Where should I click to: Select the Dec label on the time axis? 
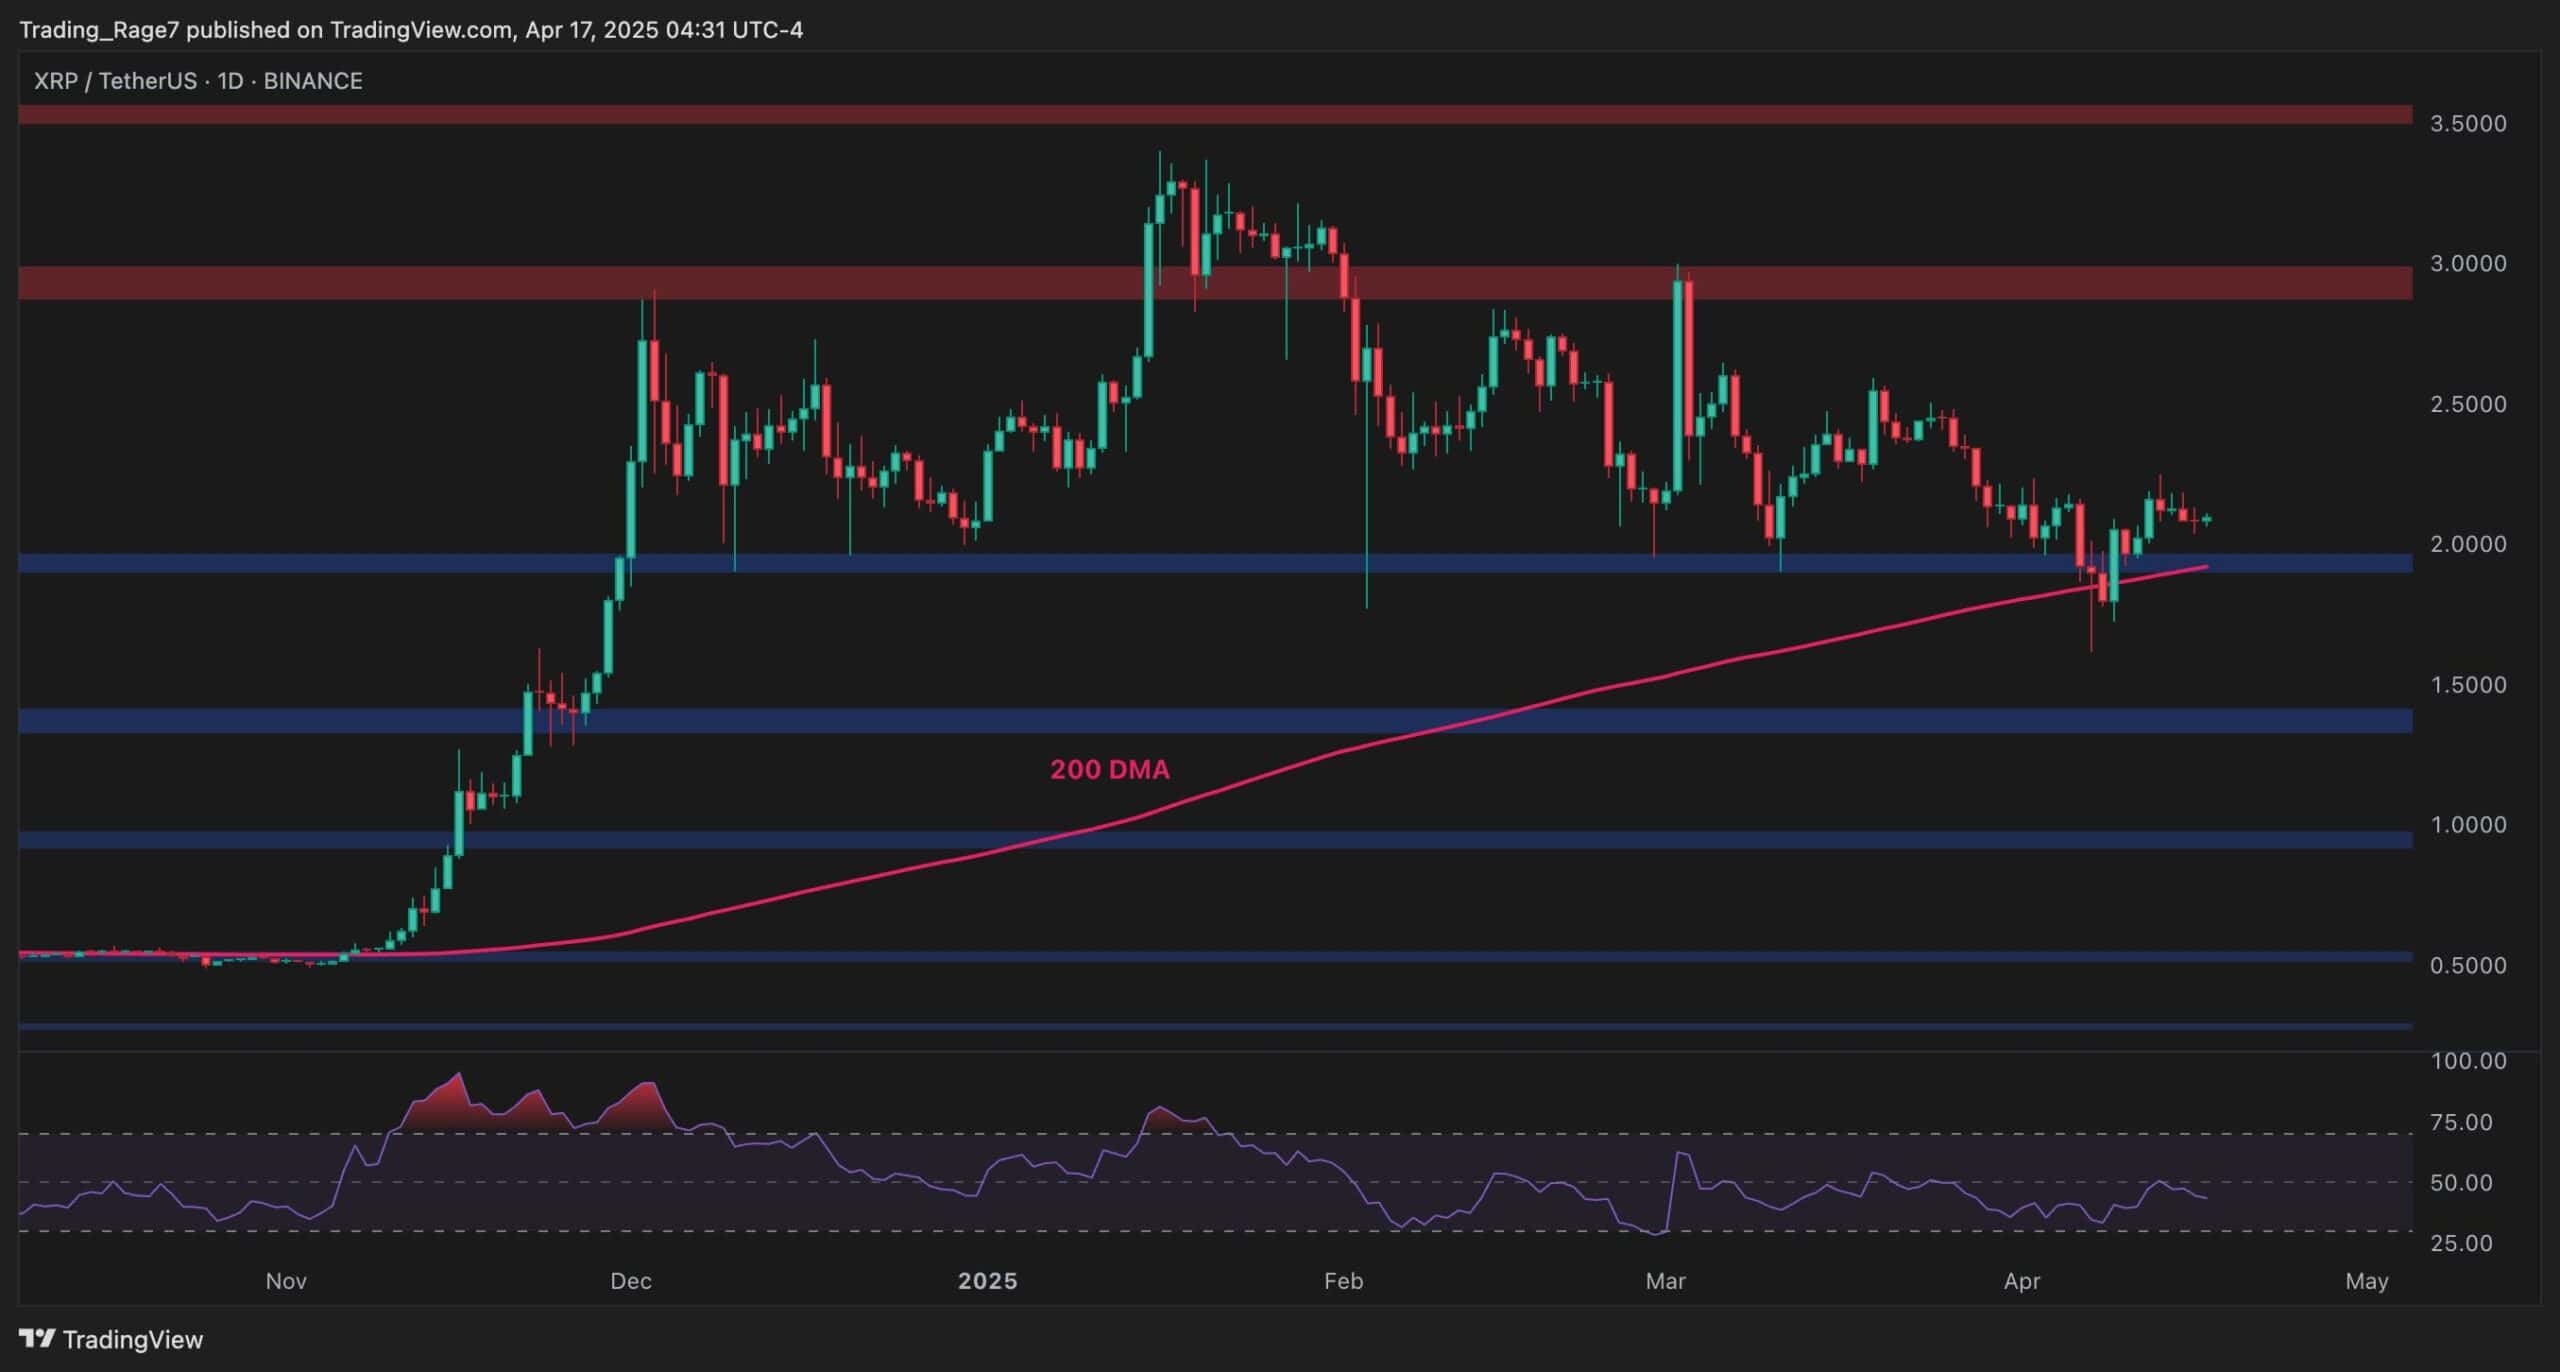coord(631,1281)
